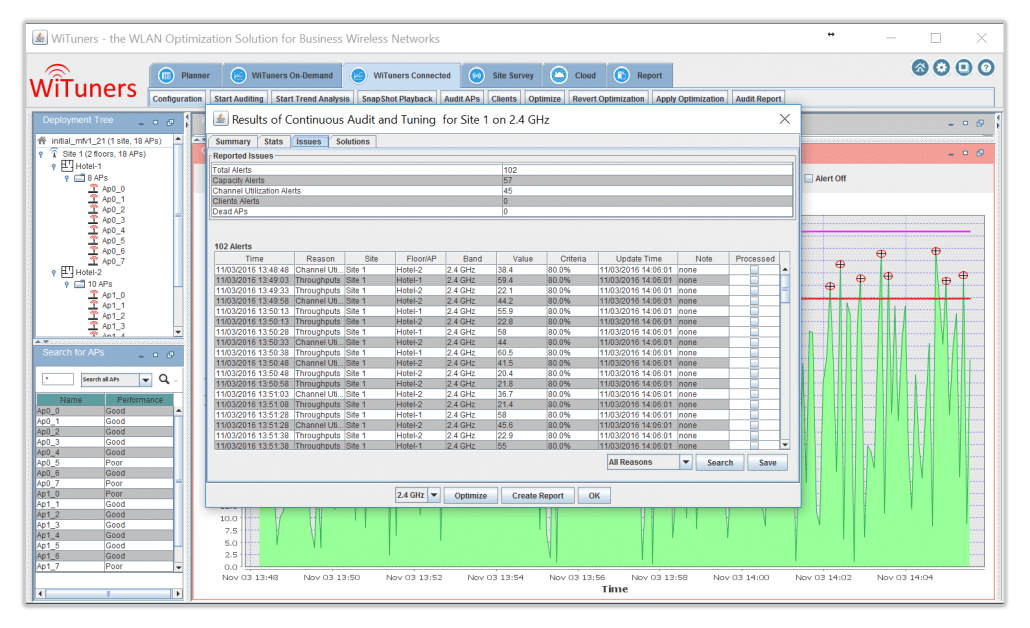
Task: Open help with the question mark icon
Action: pos(985,67)
